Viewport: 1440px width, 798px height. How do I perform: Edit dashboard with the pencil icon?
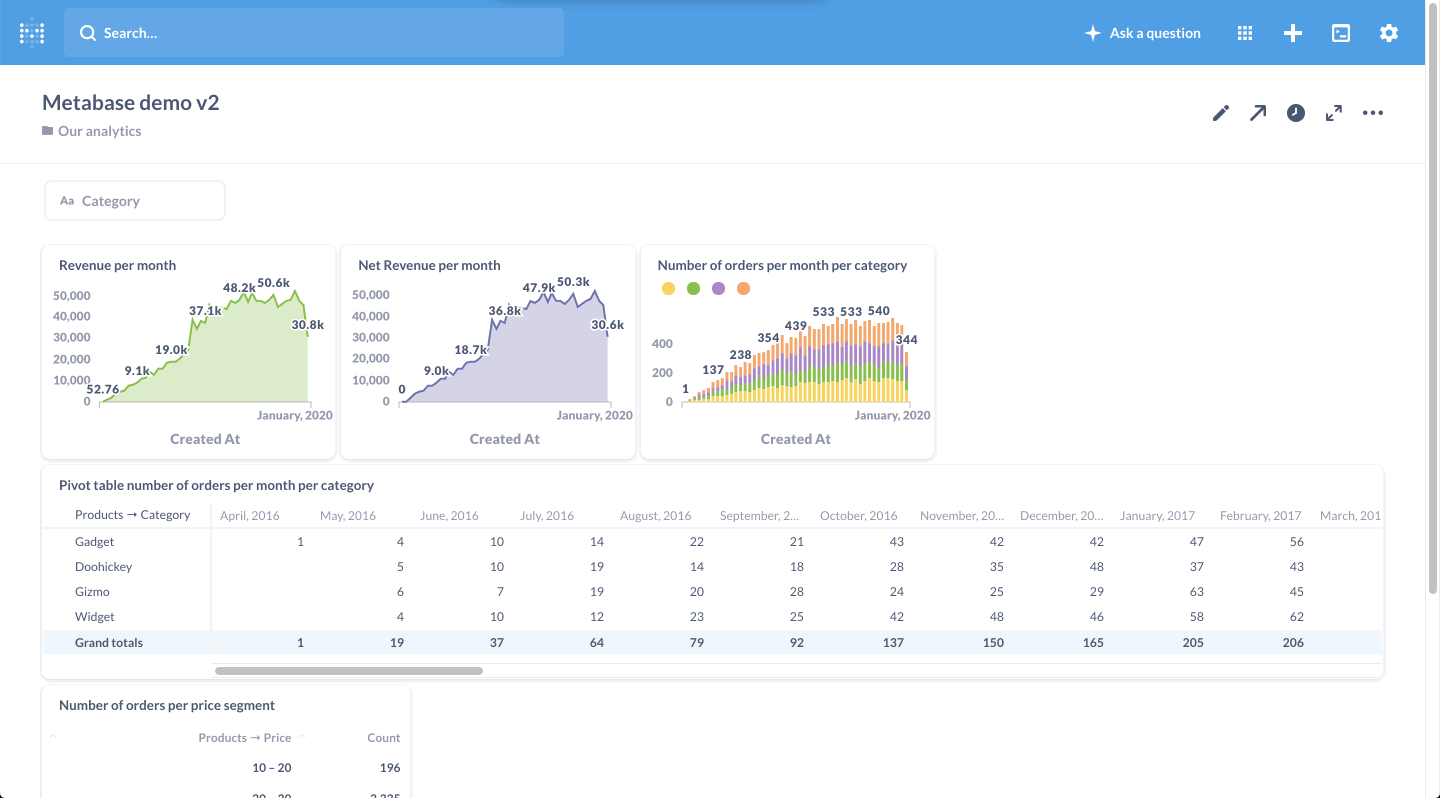(1220, 113)
